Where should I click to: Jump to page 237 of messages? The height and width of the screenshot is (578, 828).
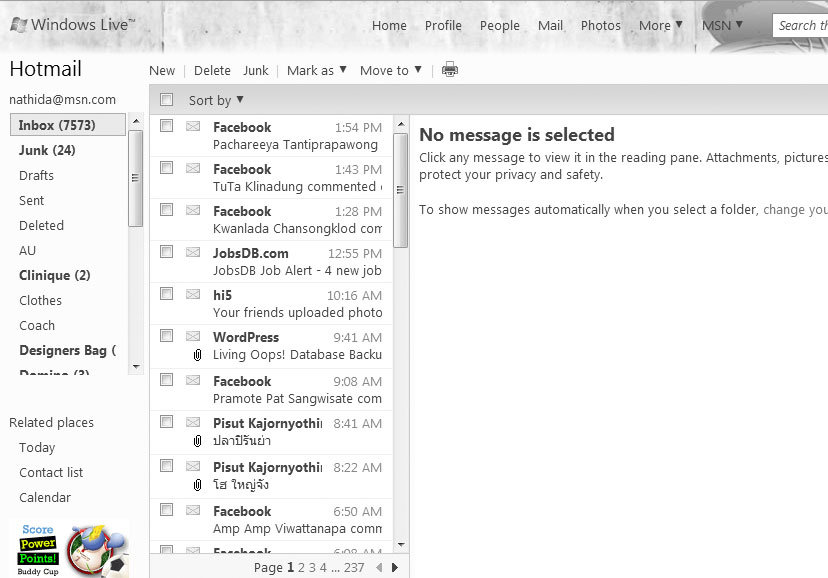354,567
